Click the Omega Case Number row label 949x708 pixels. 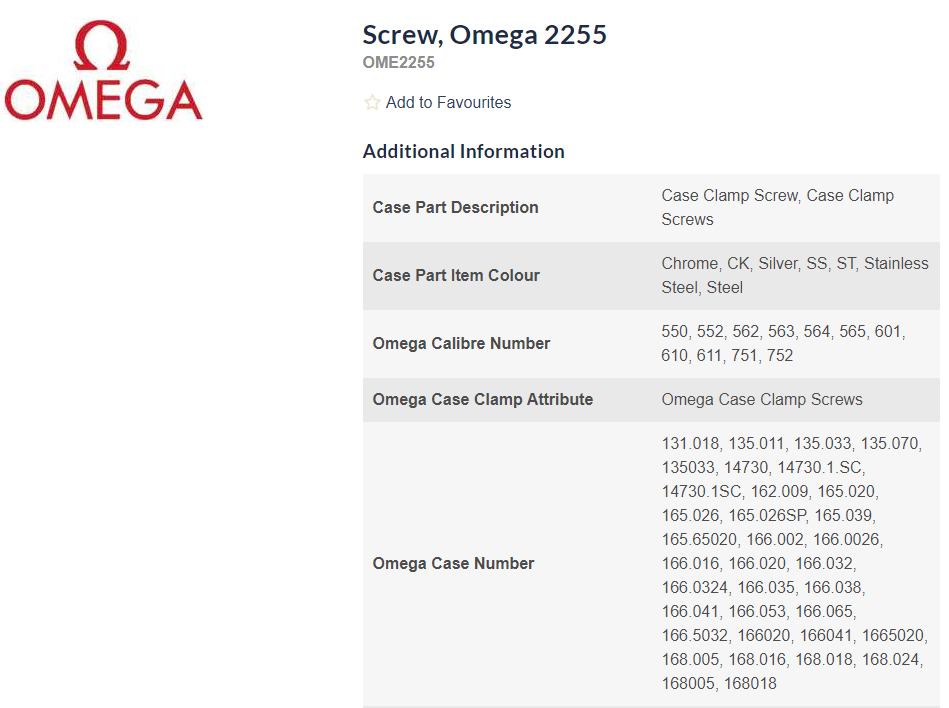click(x=453, y=563)
